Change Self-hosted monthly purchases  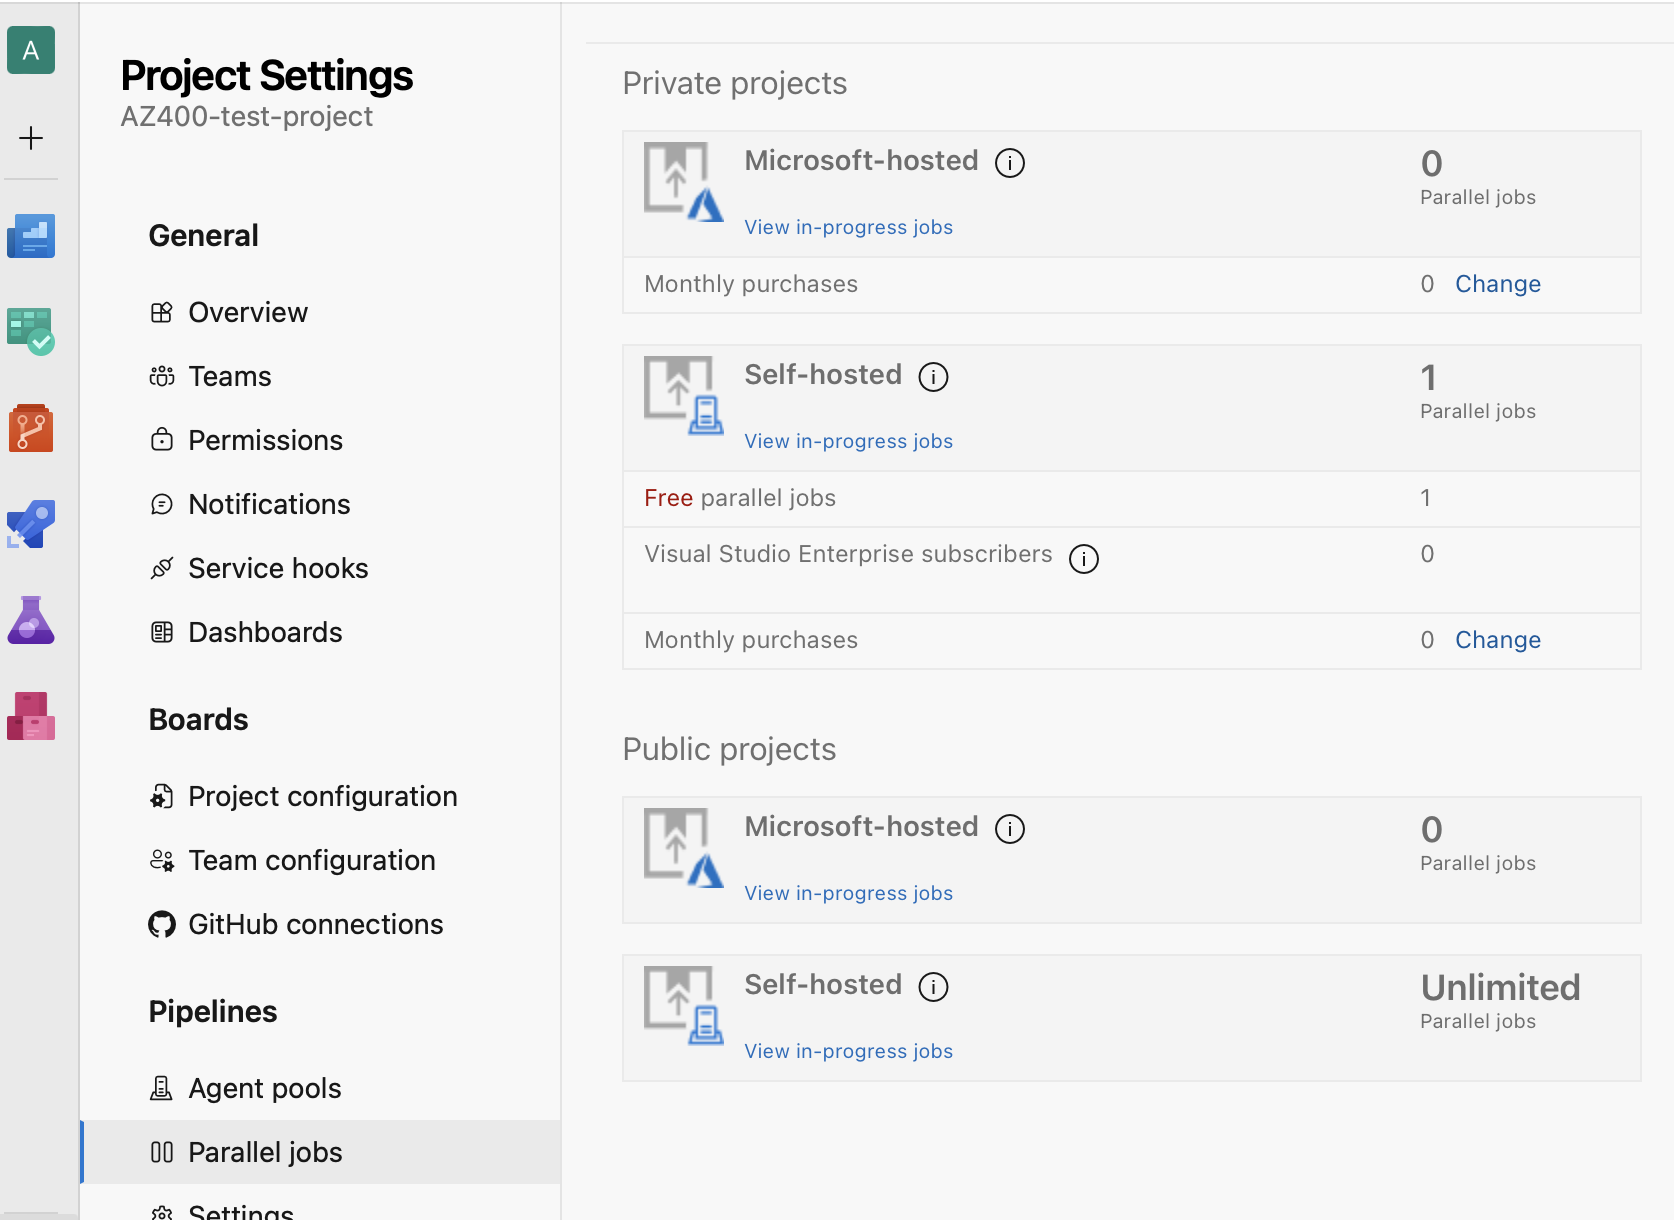pyautogui.click(x=1497, y=640)
